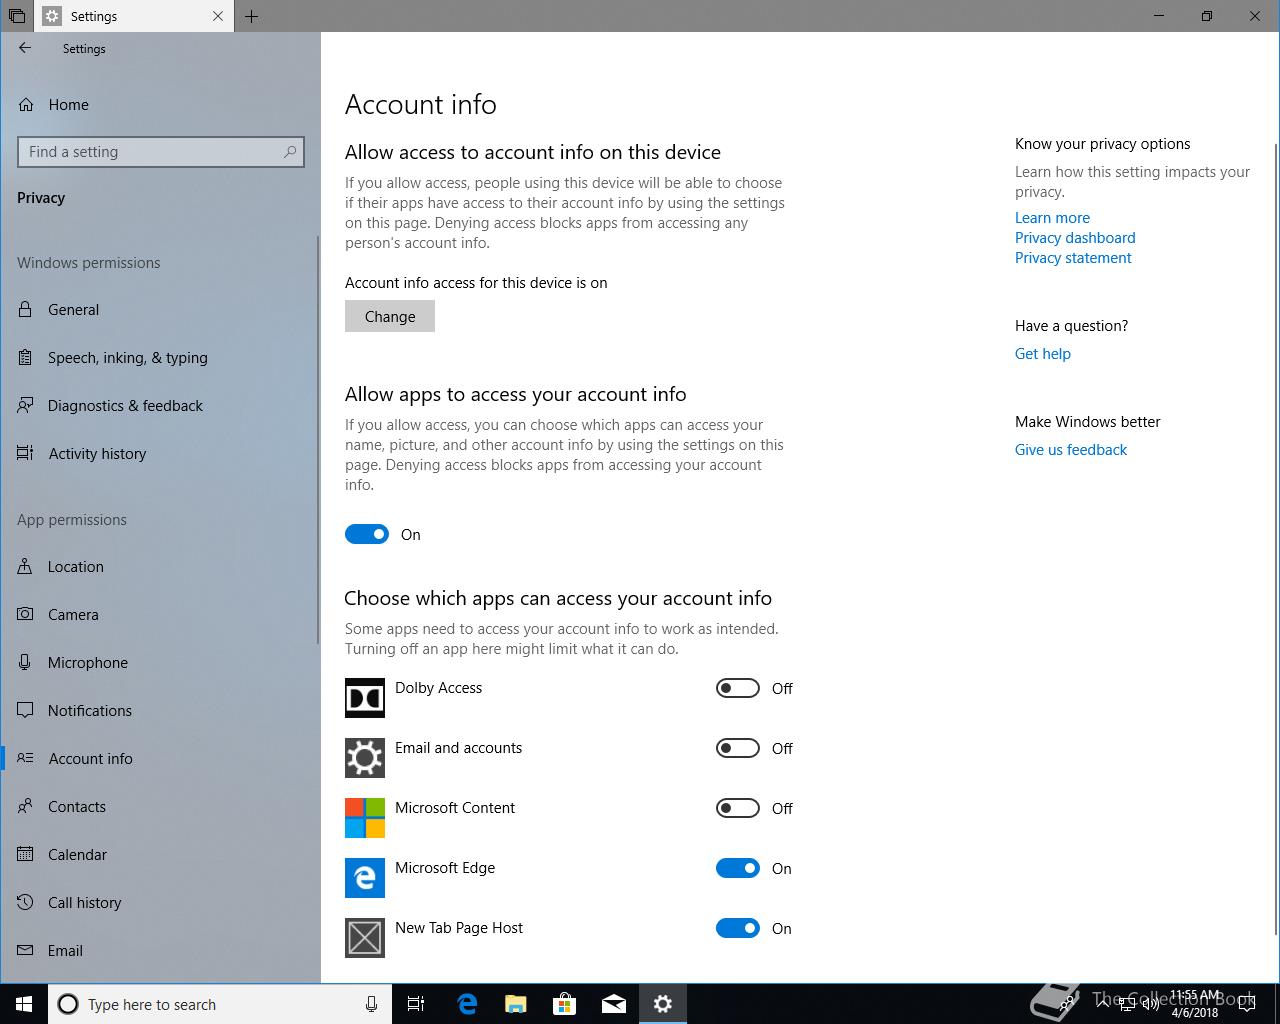Click the sidebar vertical scrollbar
This screenshot has height=1024, width=1280.
tap(318, 440)
